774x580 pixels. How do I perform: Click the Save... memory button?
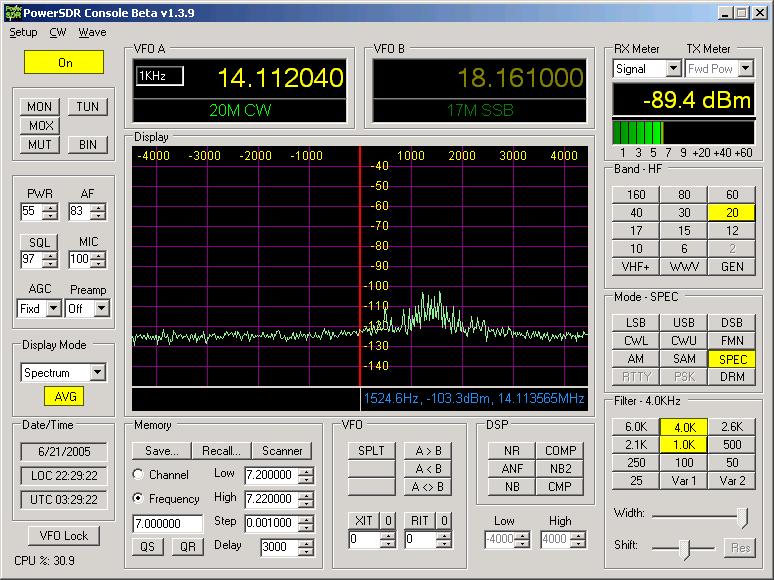161,451
